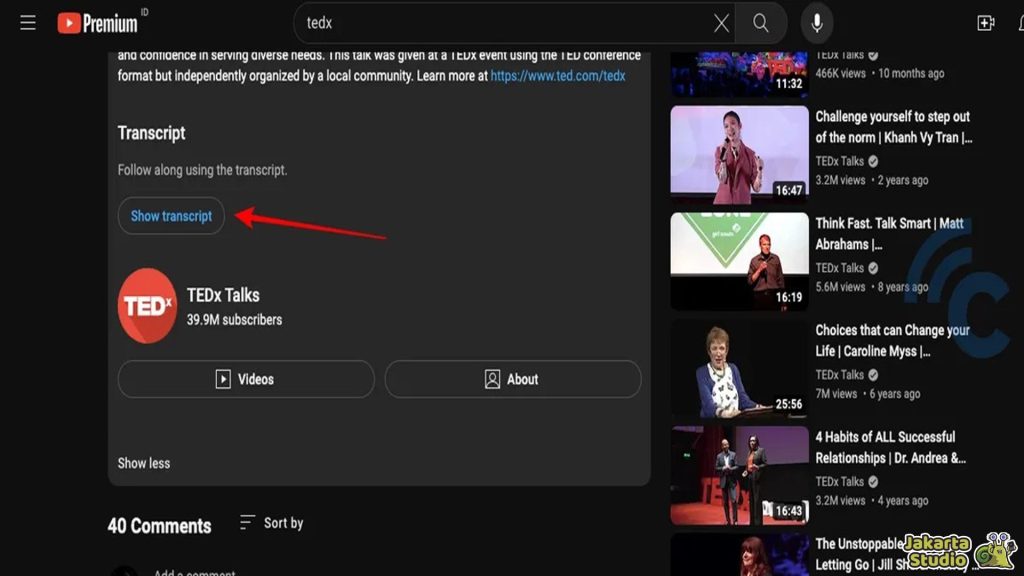Image resolution: width=1024 pixels, height=576 pixels.
Task: Click the TEDx Talks channel name
Action: 223,295
